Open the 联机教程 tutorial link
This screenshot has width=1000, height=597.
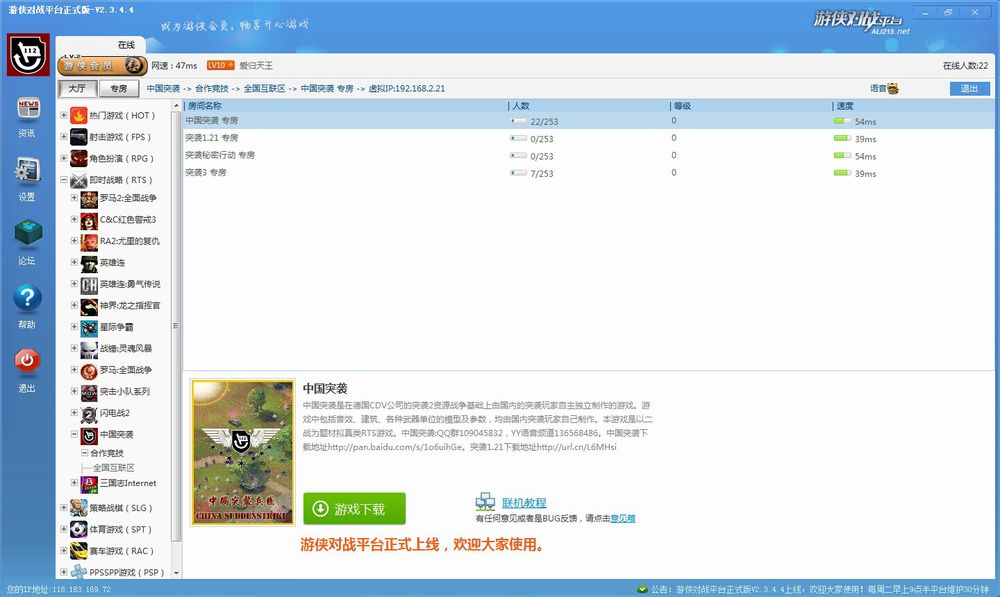pyautogui.click(x=524, y=503)
